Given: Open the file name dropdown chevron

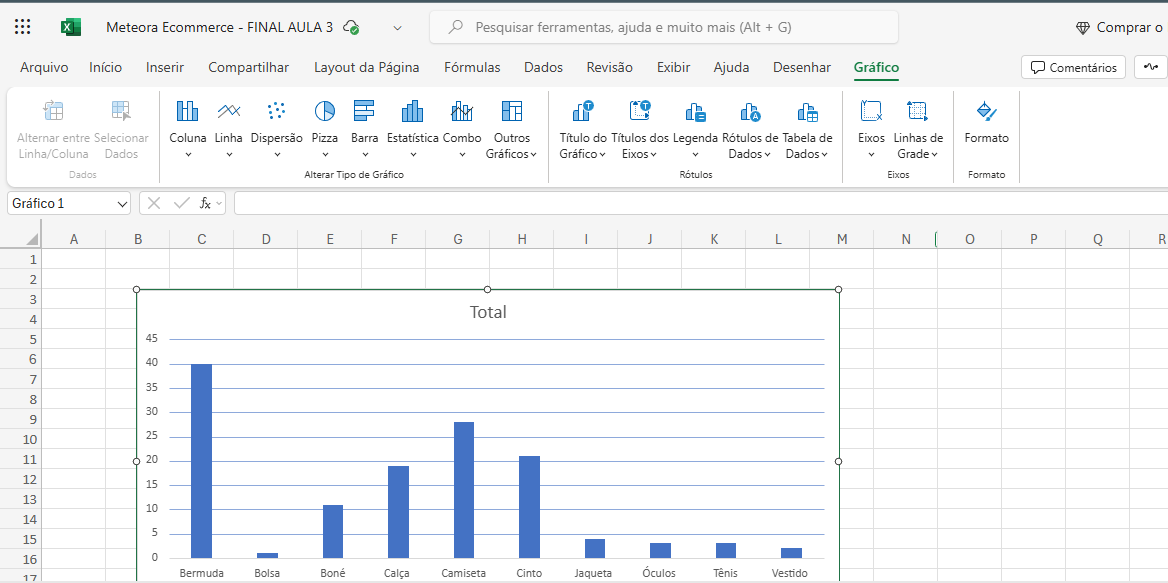Looking at the screenshot, I should tap(398, 28).
